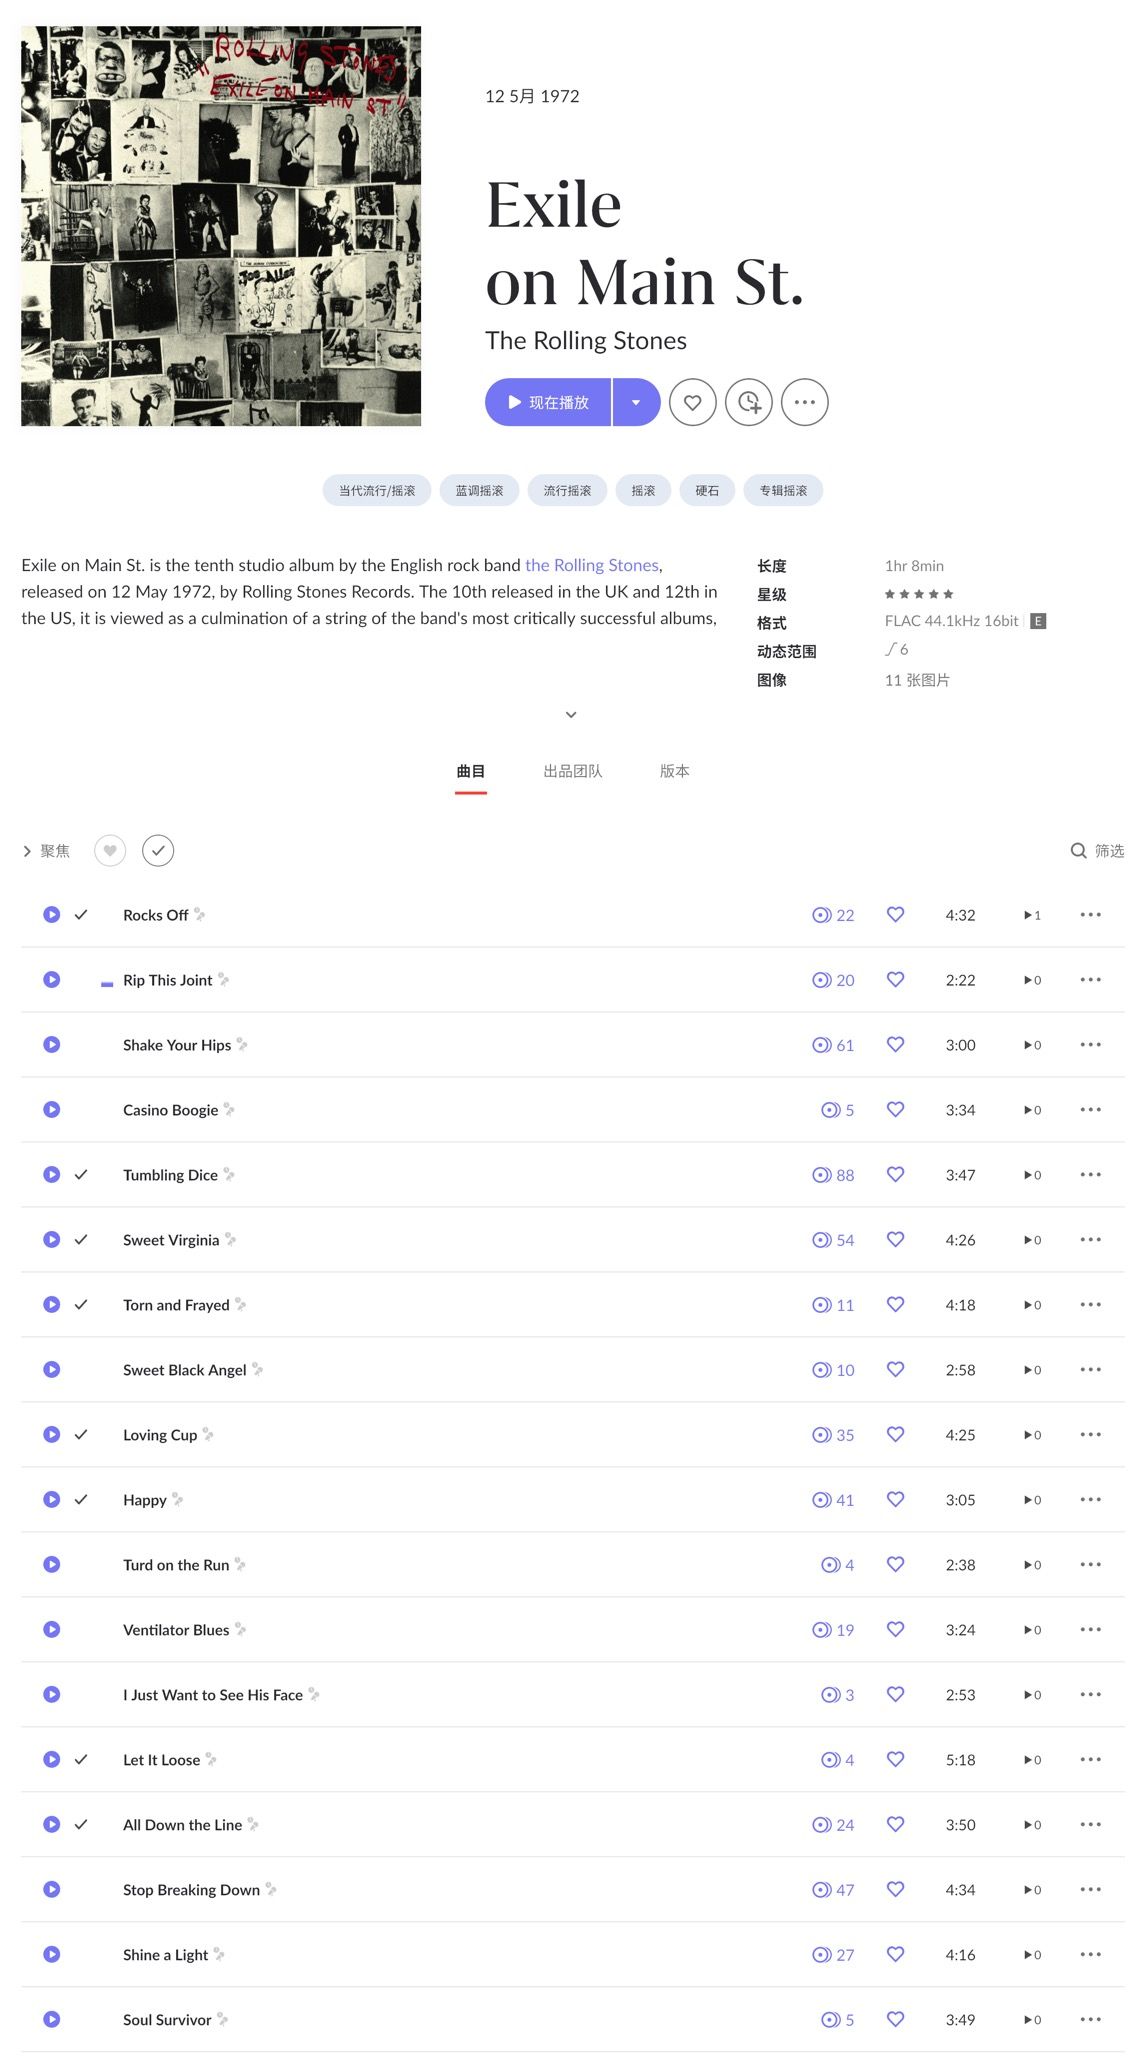The height and width of the screenshot is (2067, 1144).
Task: Open the album more options button
Action: click(805, 402)
